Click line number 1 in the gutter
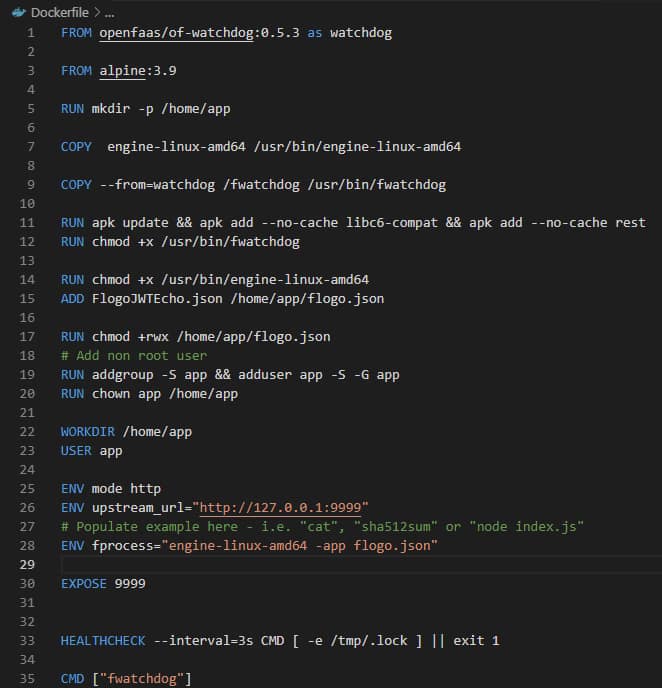 click(x=30, y=33)
